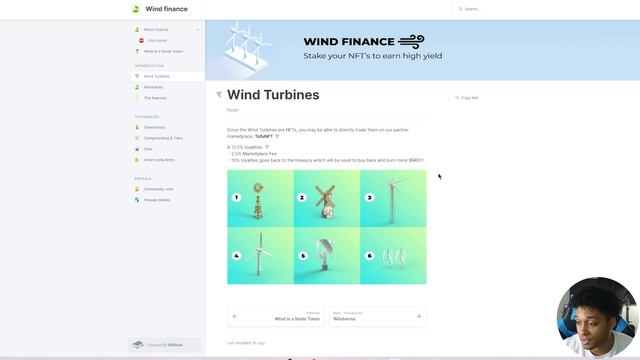Select turbine image number 1
The image size is (640, 360).
point(260,198)
